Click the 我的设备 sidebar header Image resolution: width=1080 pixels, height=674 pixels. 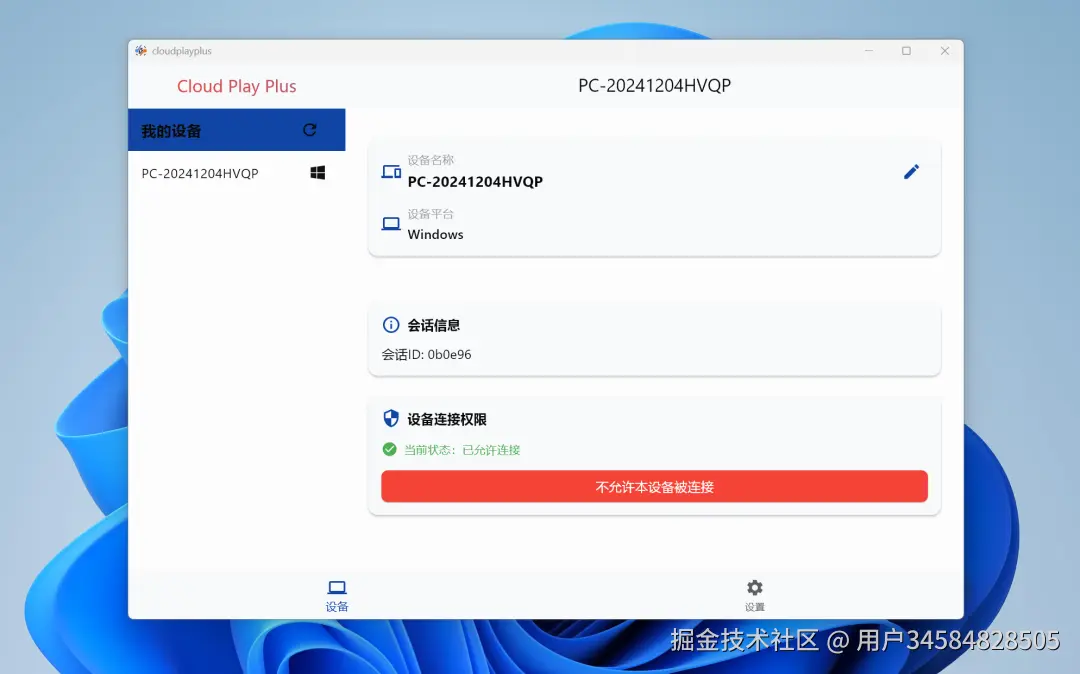236,130
